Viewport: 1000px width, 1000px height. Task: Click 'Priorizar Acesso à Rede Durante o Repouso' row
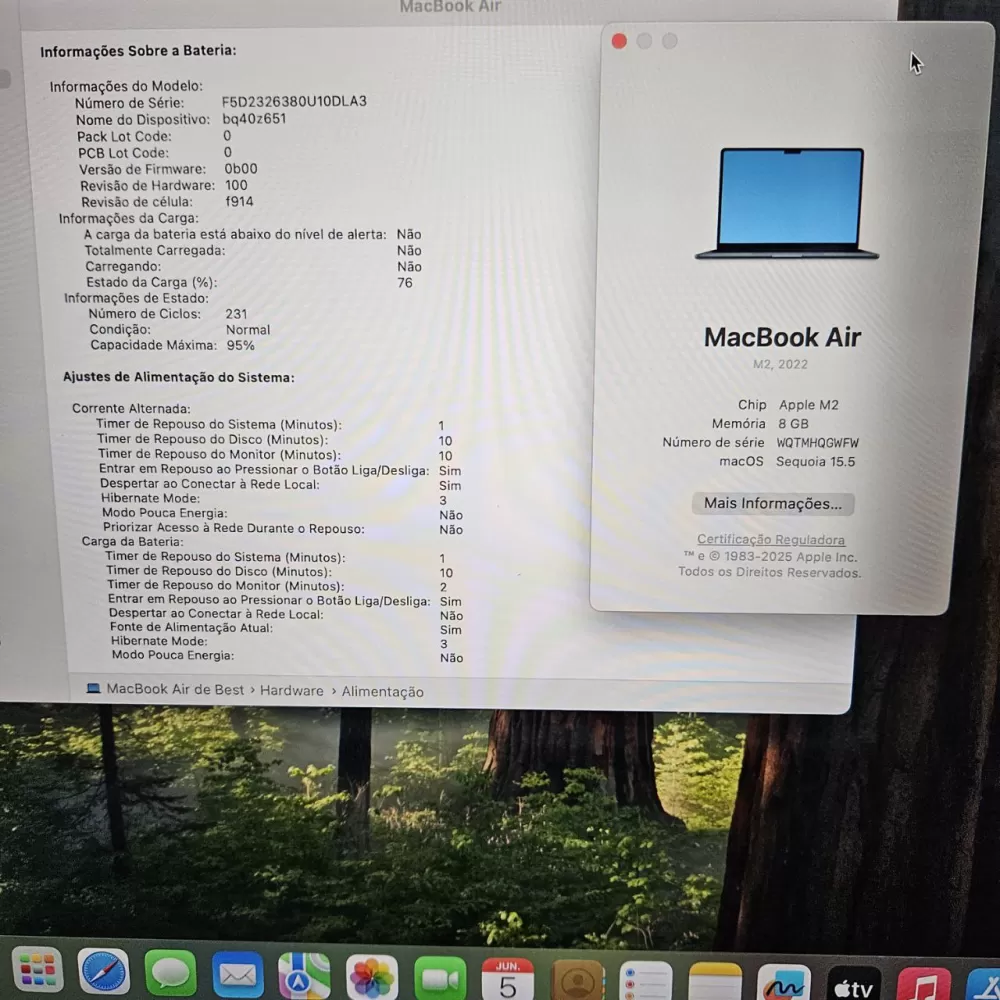click(283, 529)
